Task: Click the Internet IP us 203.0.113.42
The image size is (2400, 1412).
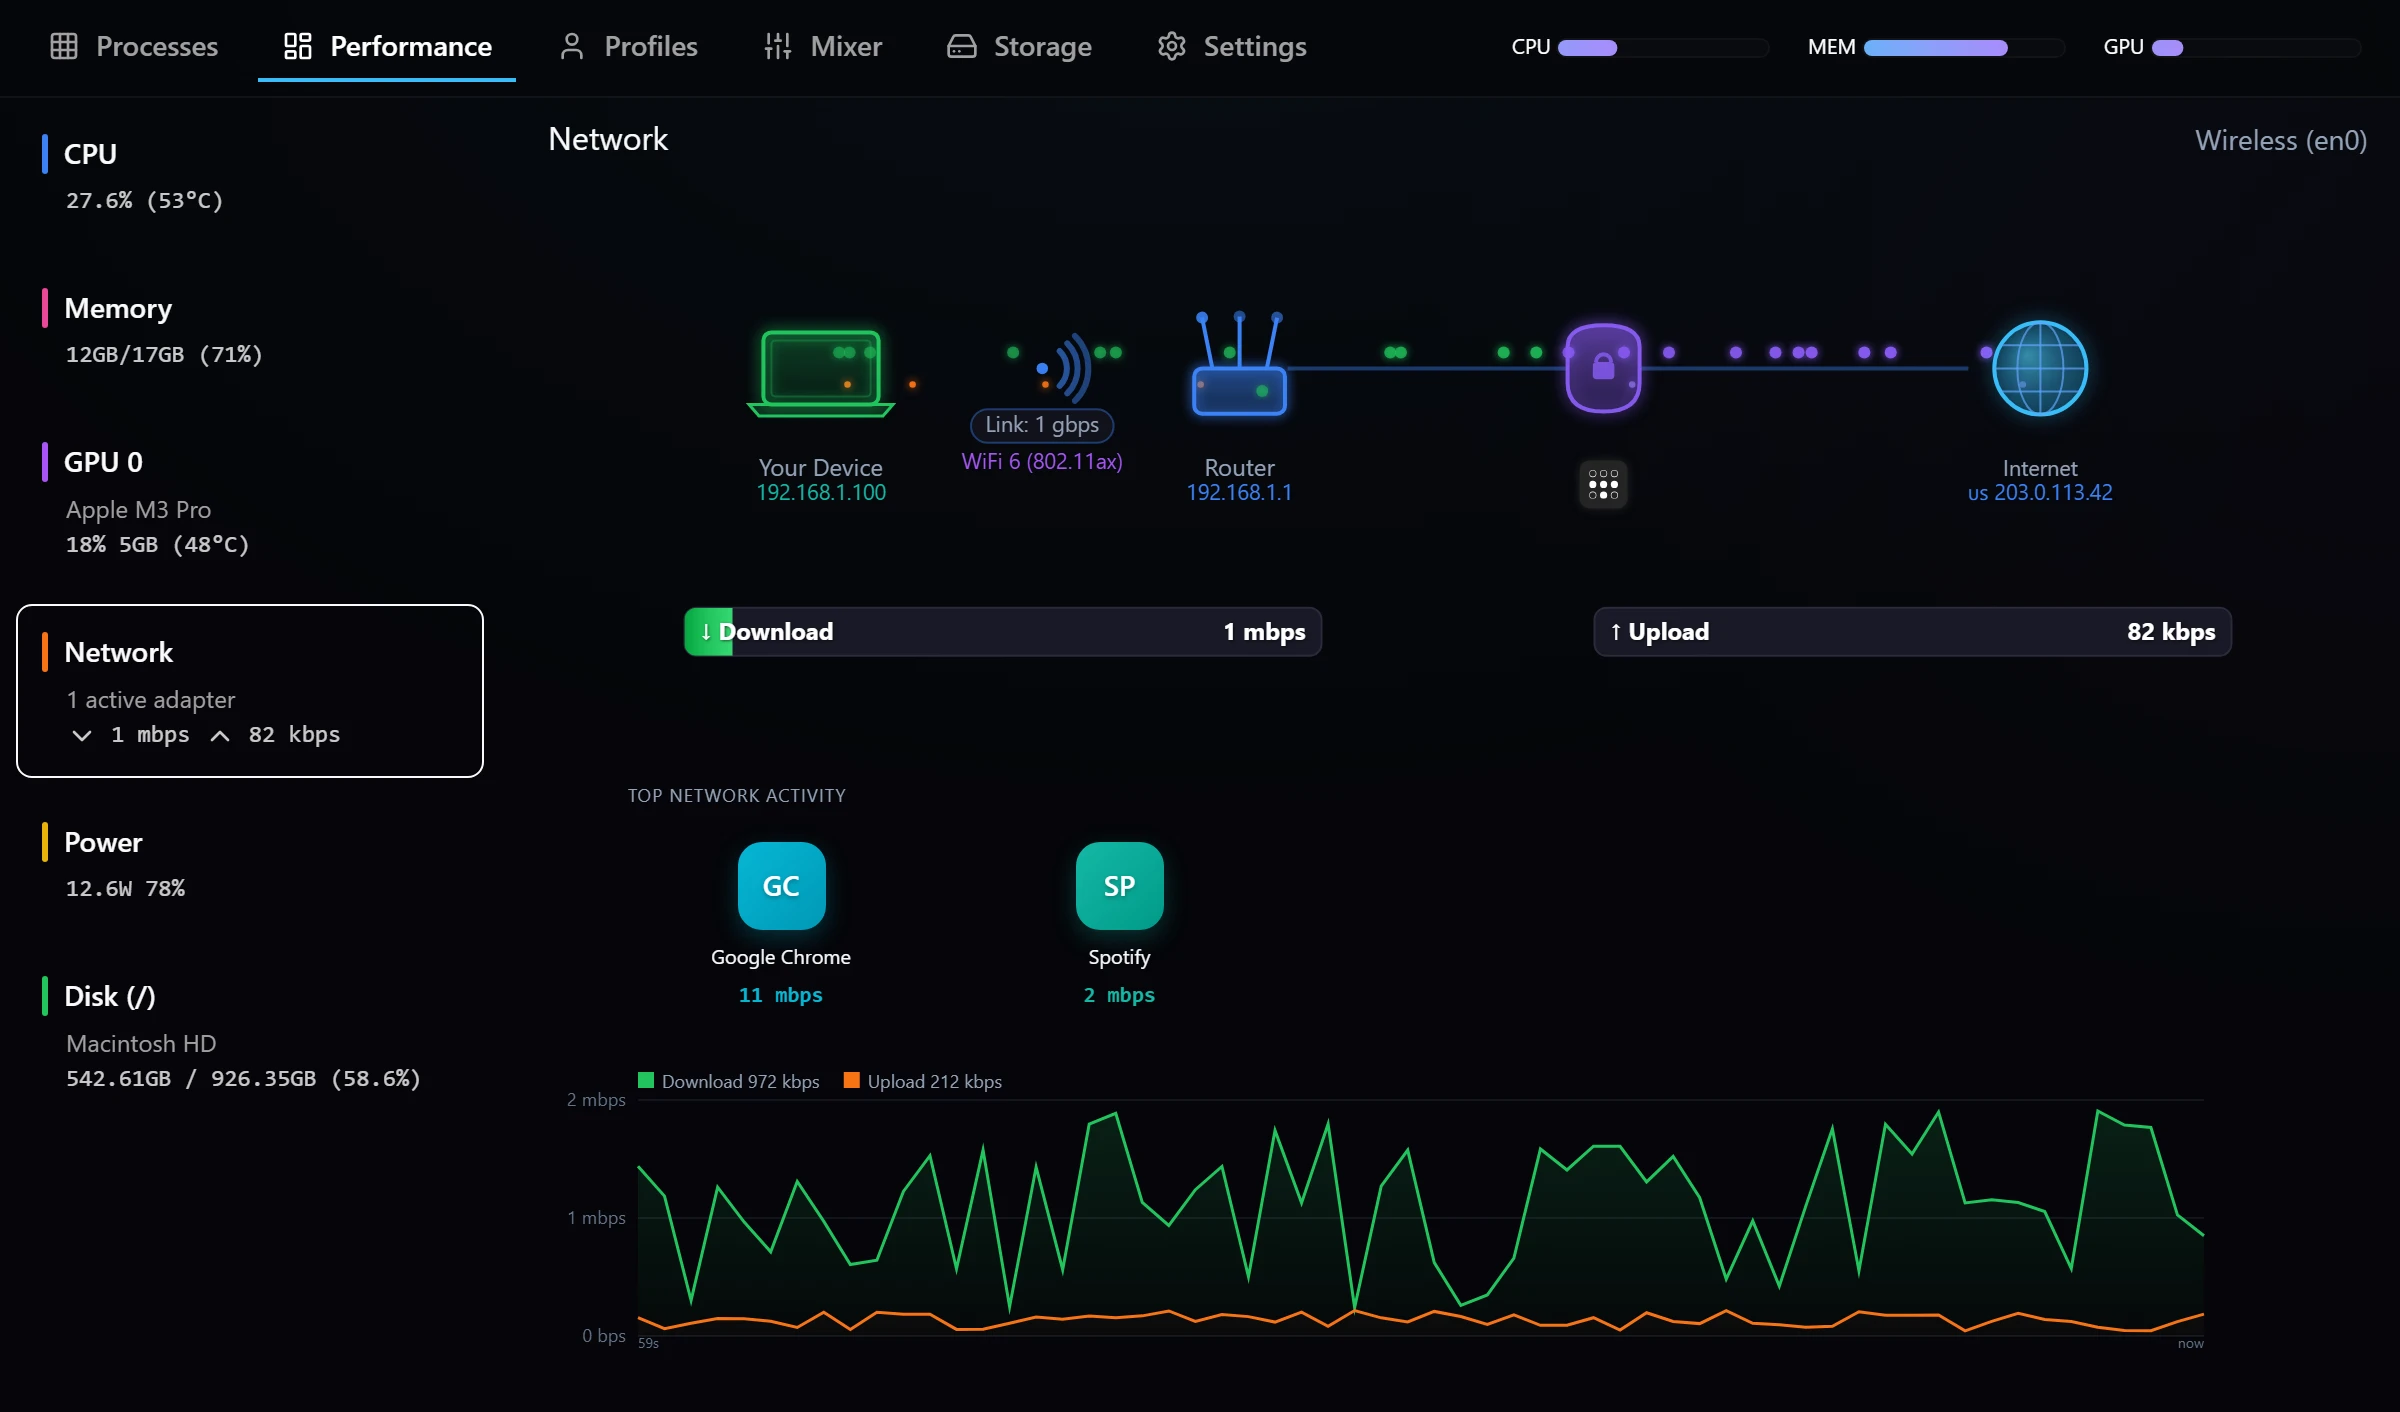Action: click(x=2040, y=493)
